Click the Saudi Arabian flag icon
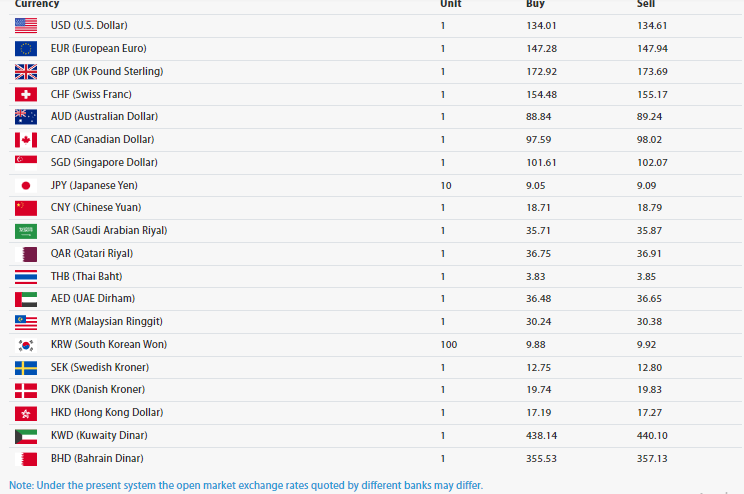The image size is (744, 494). tap(26, 230)
